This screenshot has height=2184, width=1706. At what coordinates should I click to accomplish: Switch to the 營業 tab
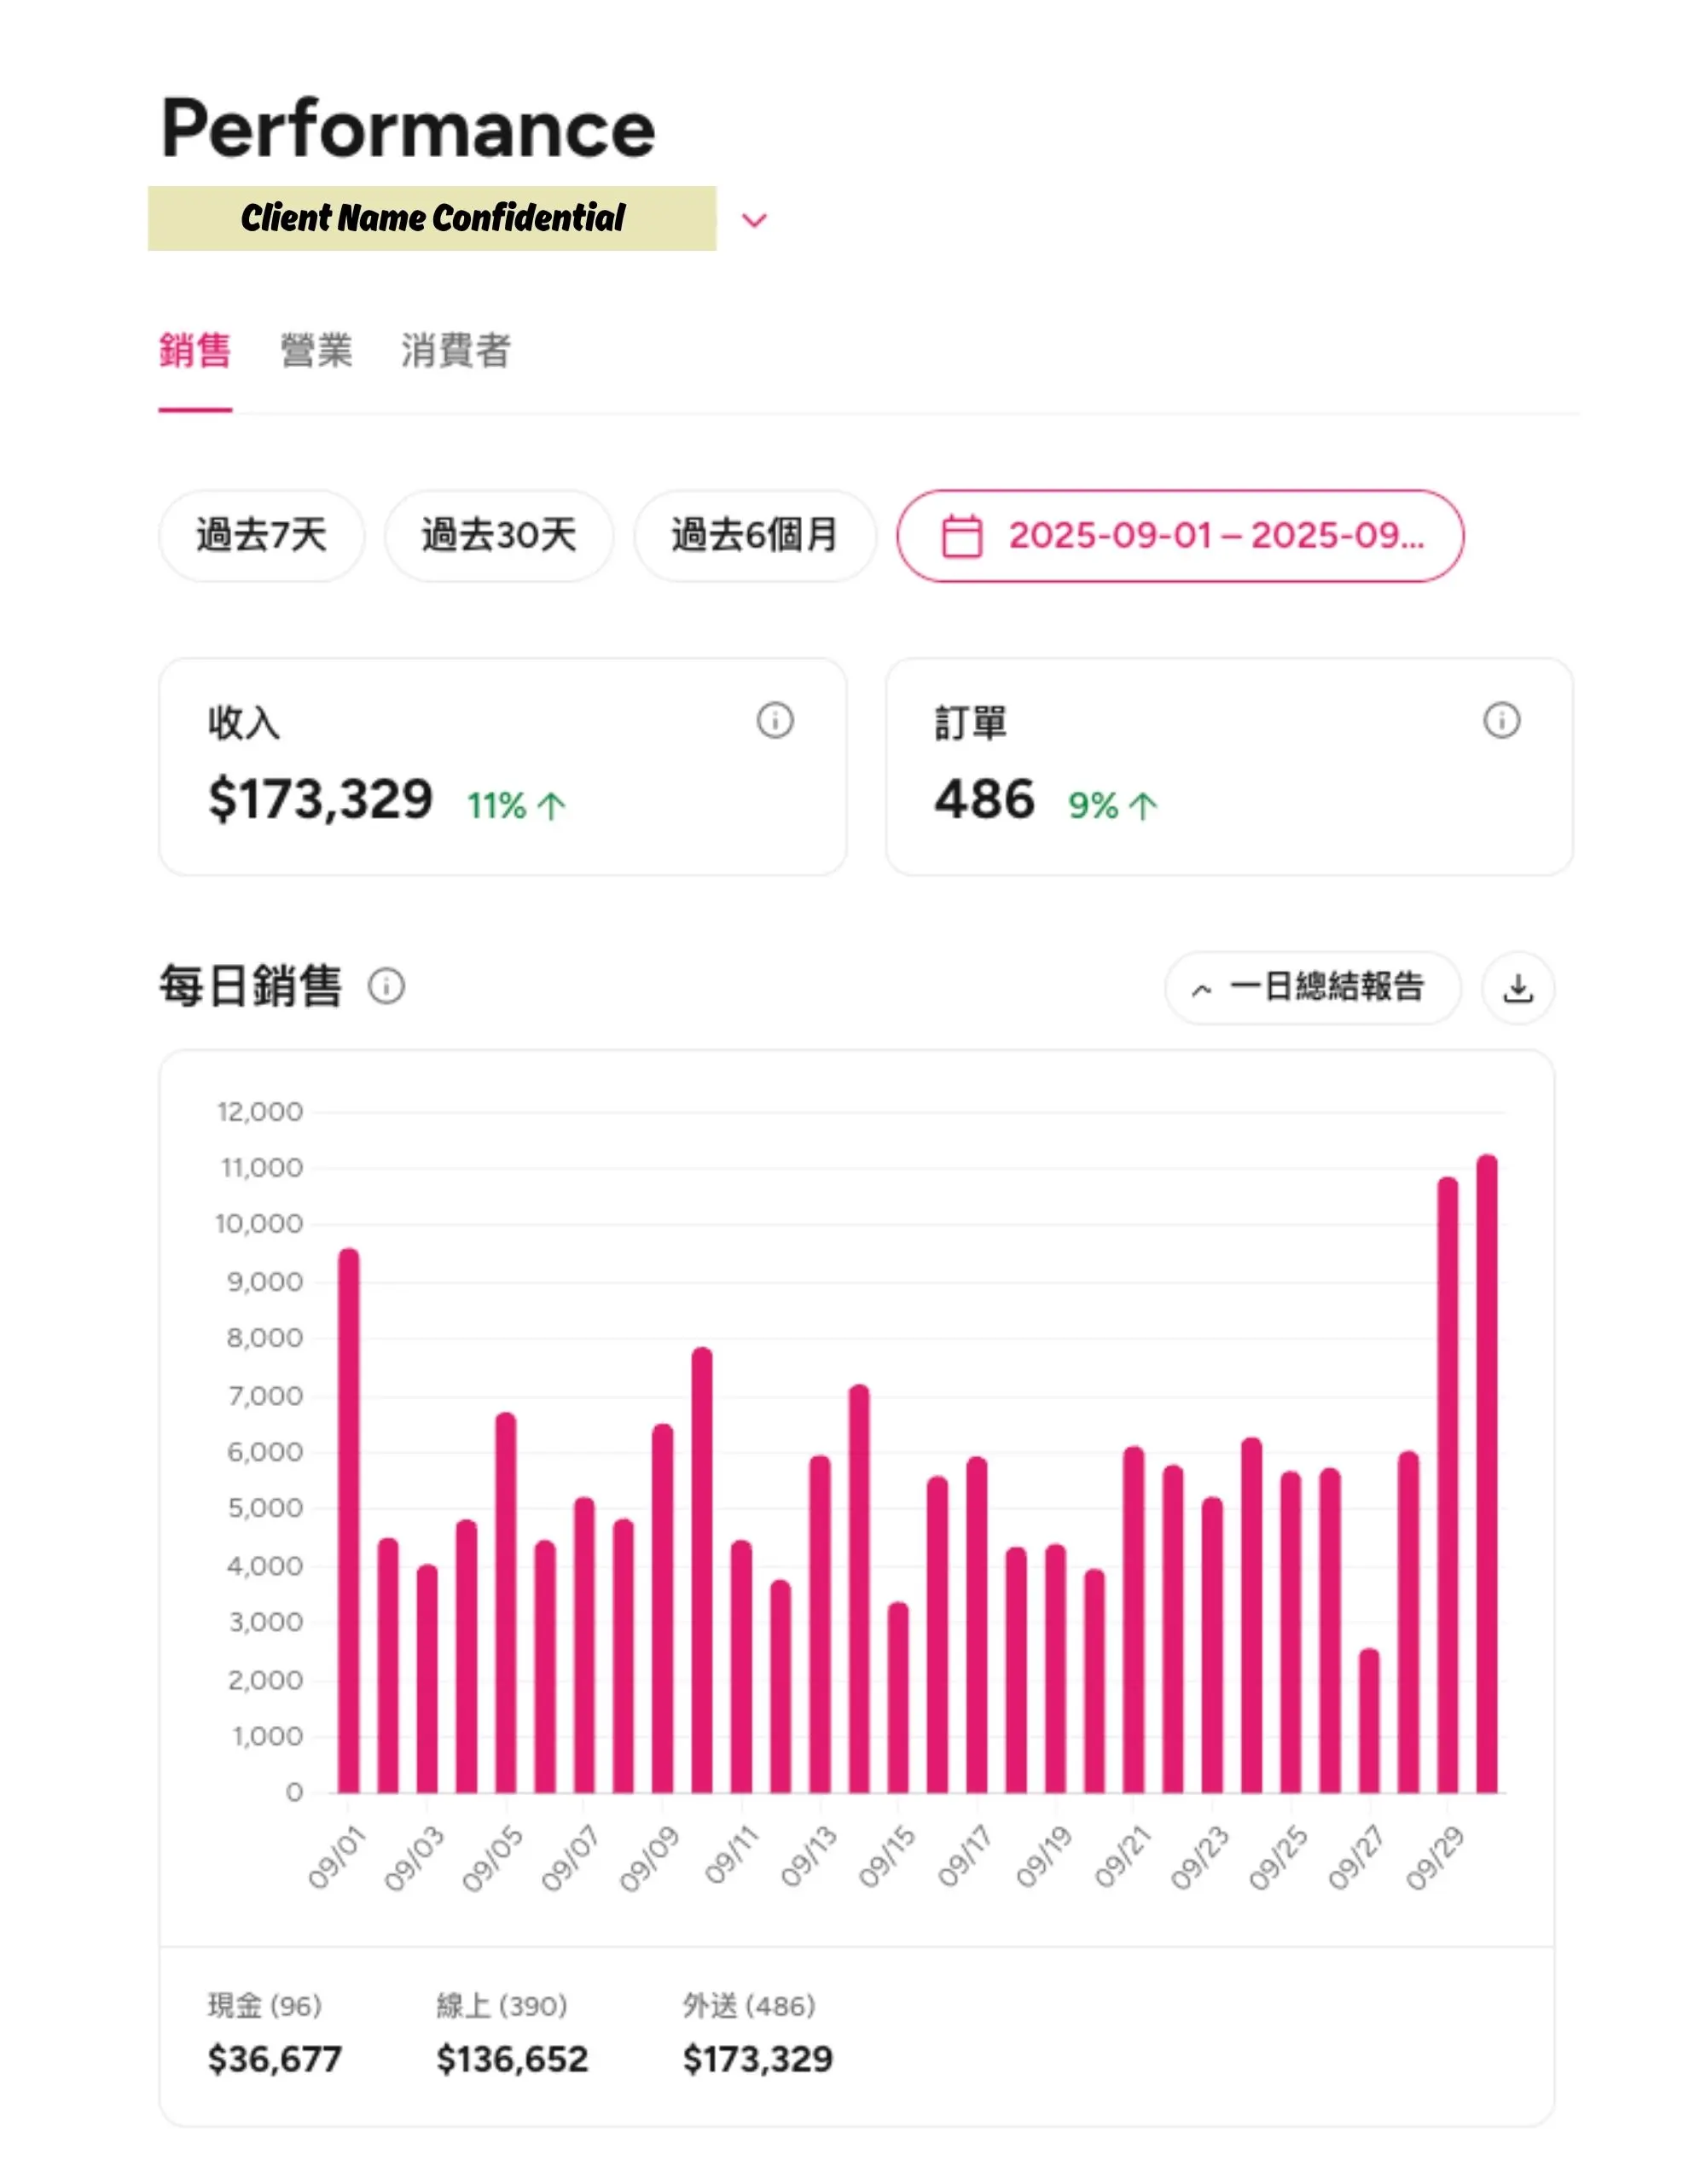click(316, 351)
